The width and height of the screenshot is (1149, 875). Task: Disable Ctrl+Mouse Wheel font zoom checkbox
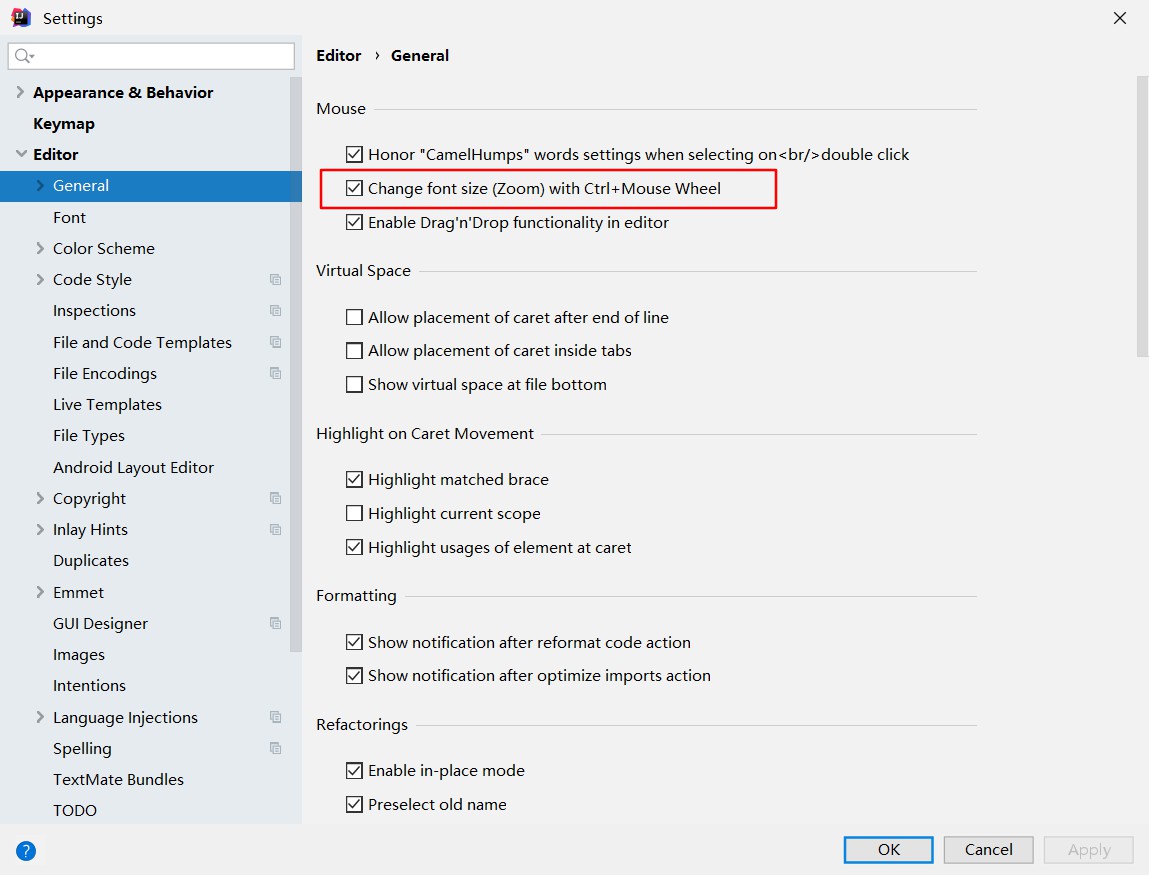[x=354, y=188]
